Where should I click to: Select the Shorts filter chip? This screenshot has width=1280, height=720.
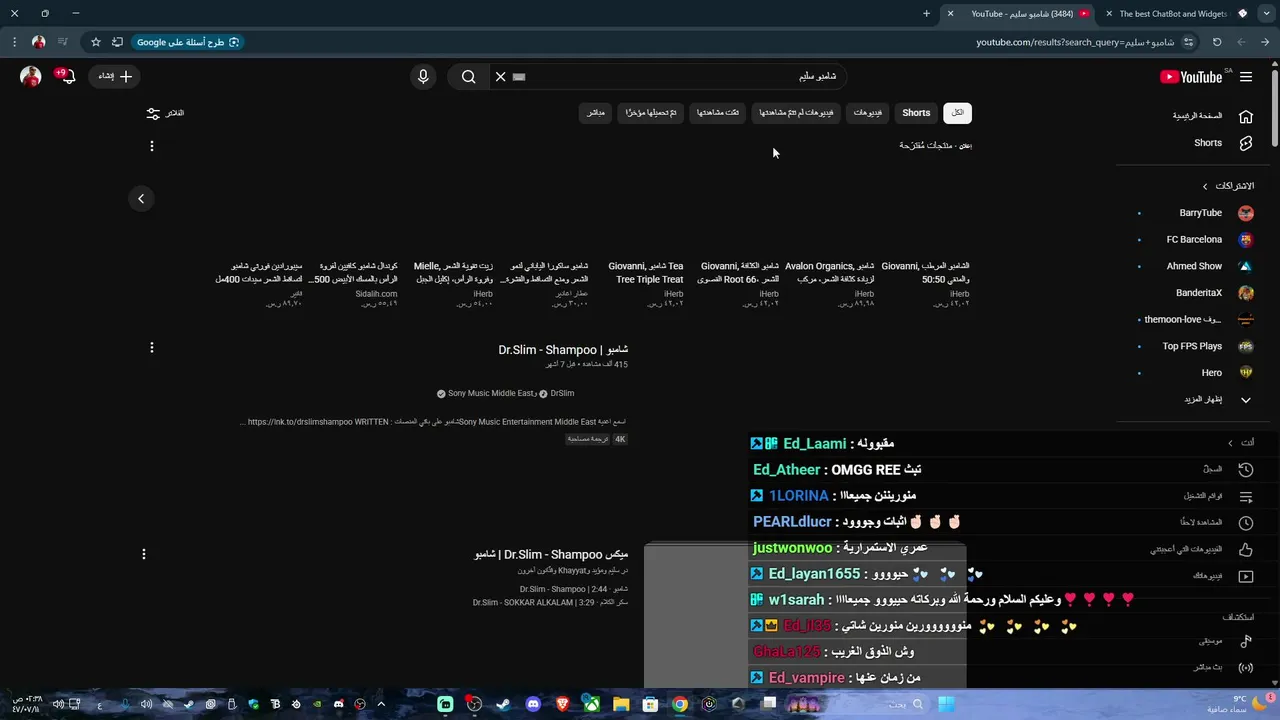point(916,113)
